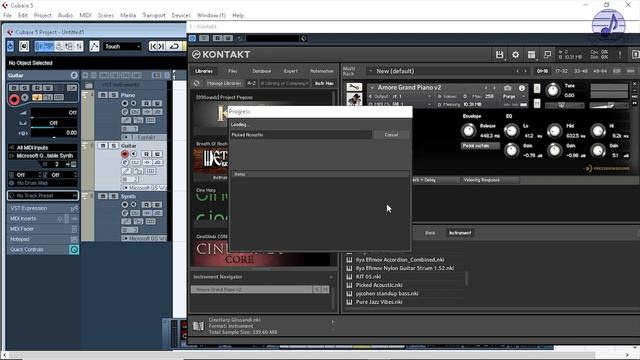The image size is (640, 360).
Task: Click Manage Libraries button
Action: click(x=224, y=83)
